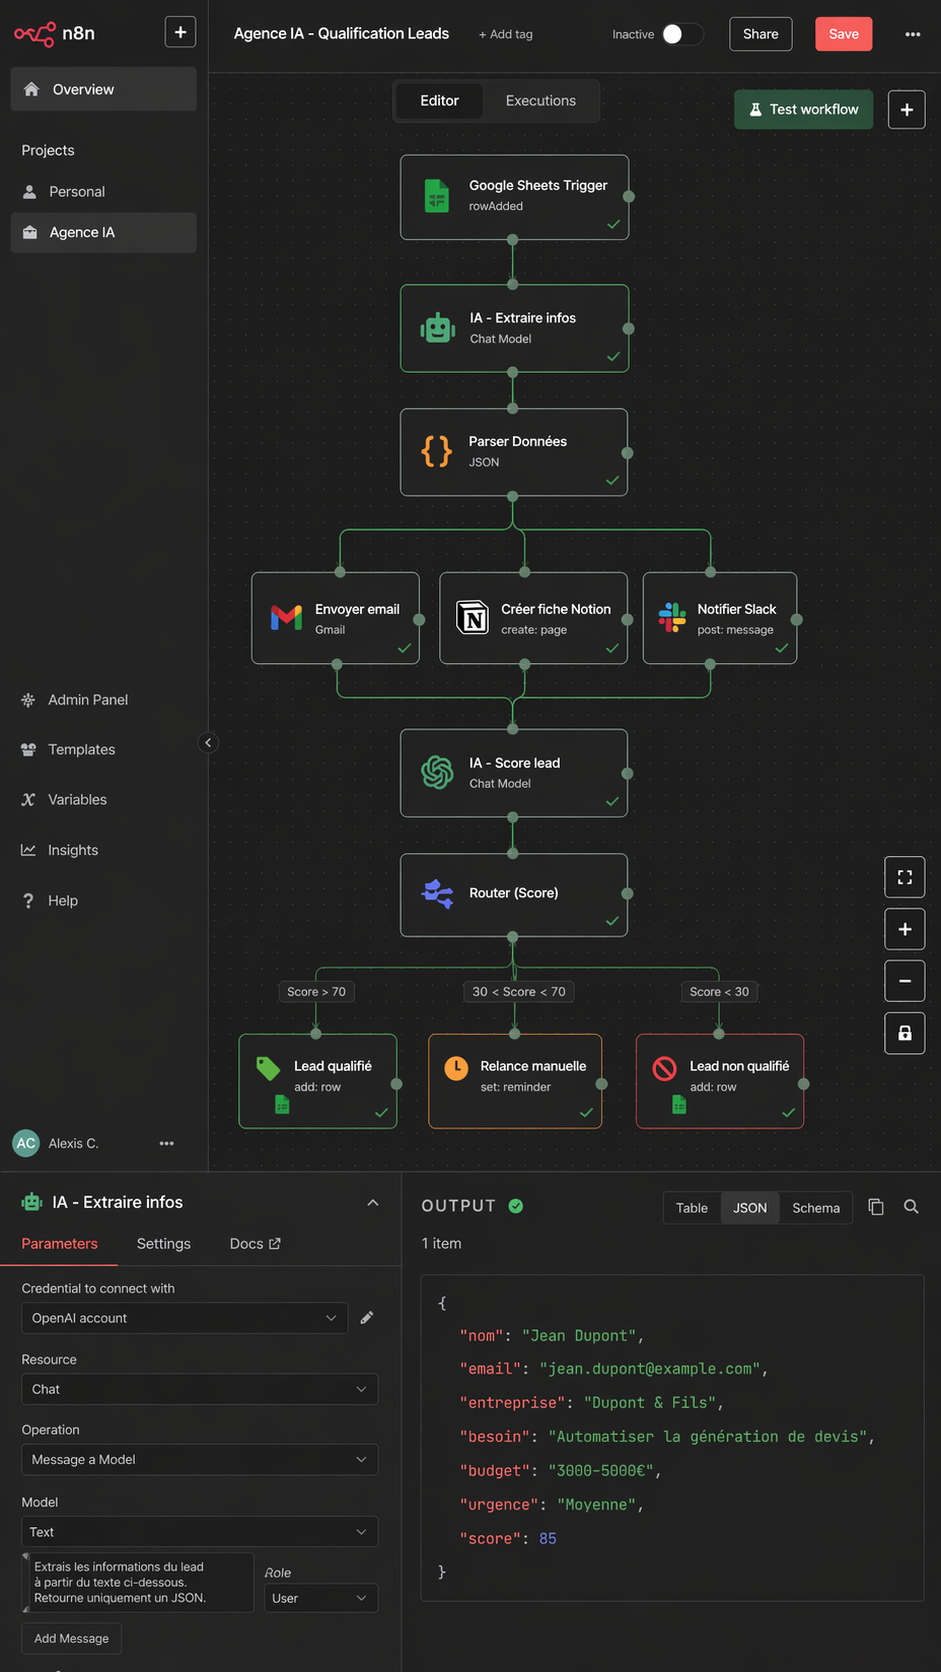The height and width of the screenshot is (1672, 941).
Task: Toggle the workflow Inactive switch
Action: pos(682,34)
